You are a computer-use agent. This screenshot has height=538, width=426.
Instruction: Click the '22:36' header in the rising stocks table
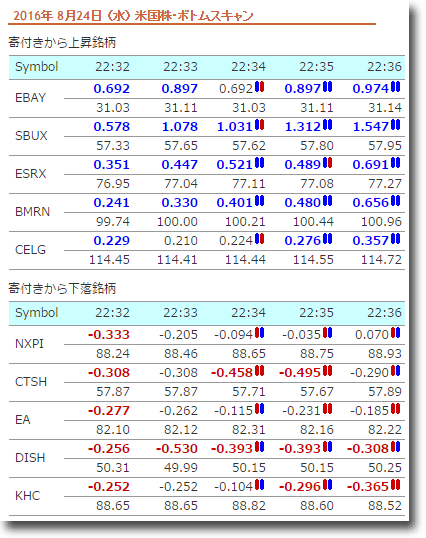pos(384,67)
